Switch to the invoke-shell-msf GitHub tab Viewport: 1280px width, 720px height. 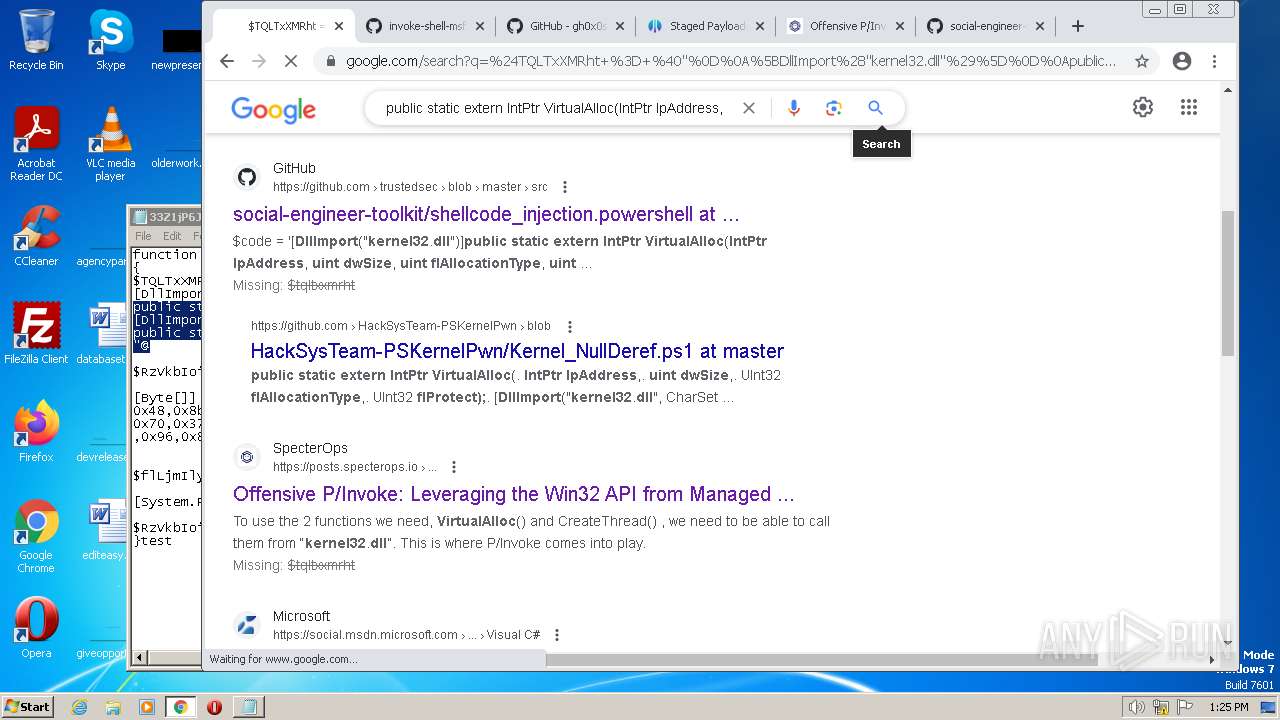click(428, 26)
